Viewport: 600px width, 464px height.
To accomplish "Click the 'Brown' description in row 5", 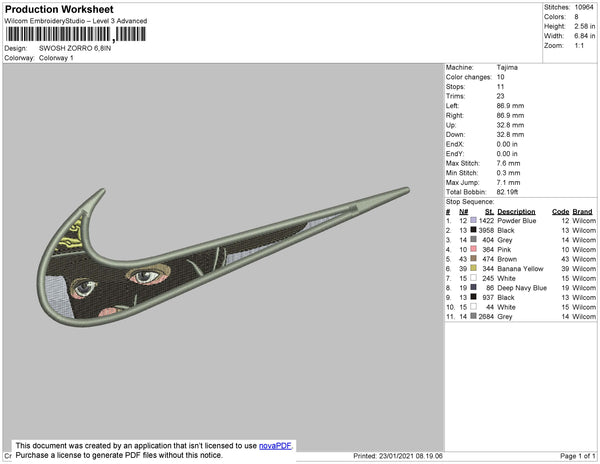I will 507,259.
